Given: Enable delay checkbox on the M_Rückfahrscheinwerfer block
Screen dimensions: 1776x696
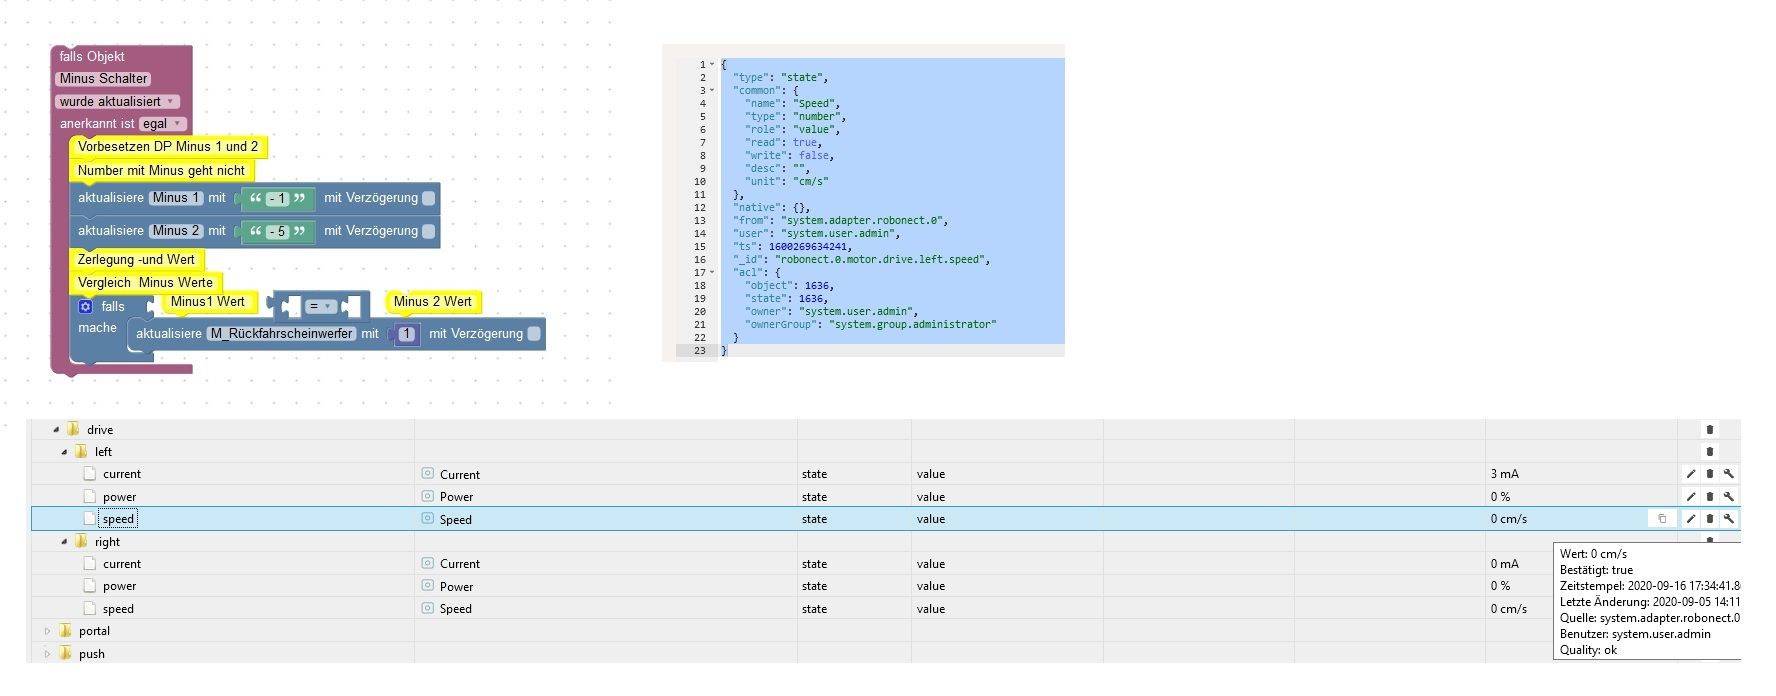Looking at the screenshot, I should [534, 334].
